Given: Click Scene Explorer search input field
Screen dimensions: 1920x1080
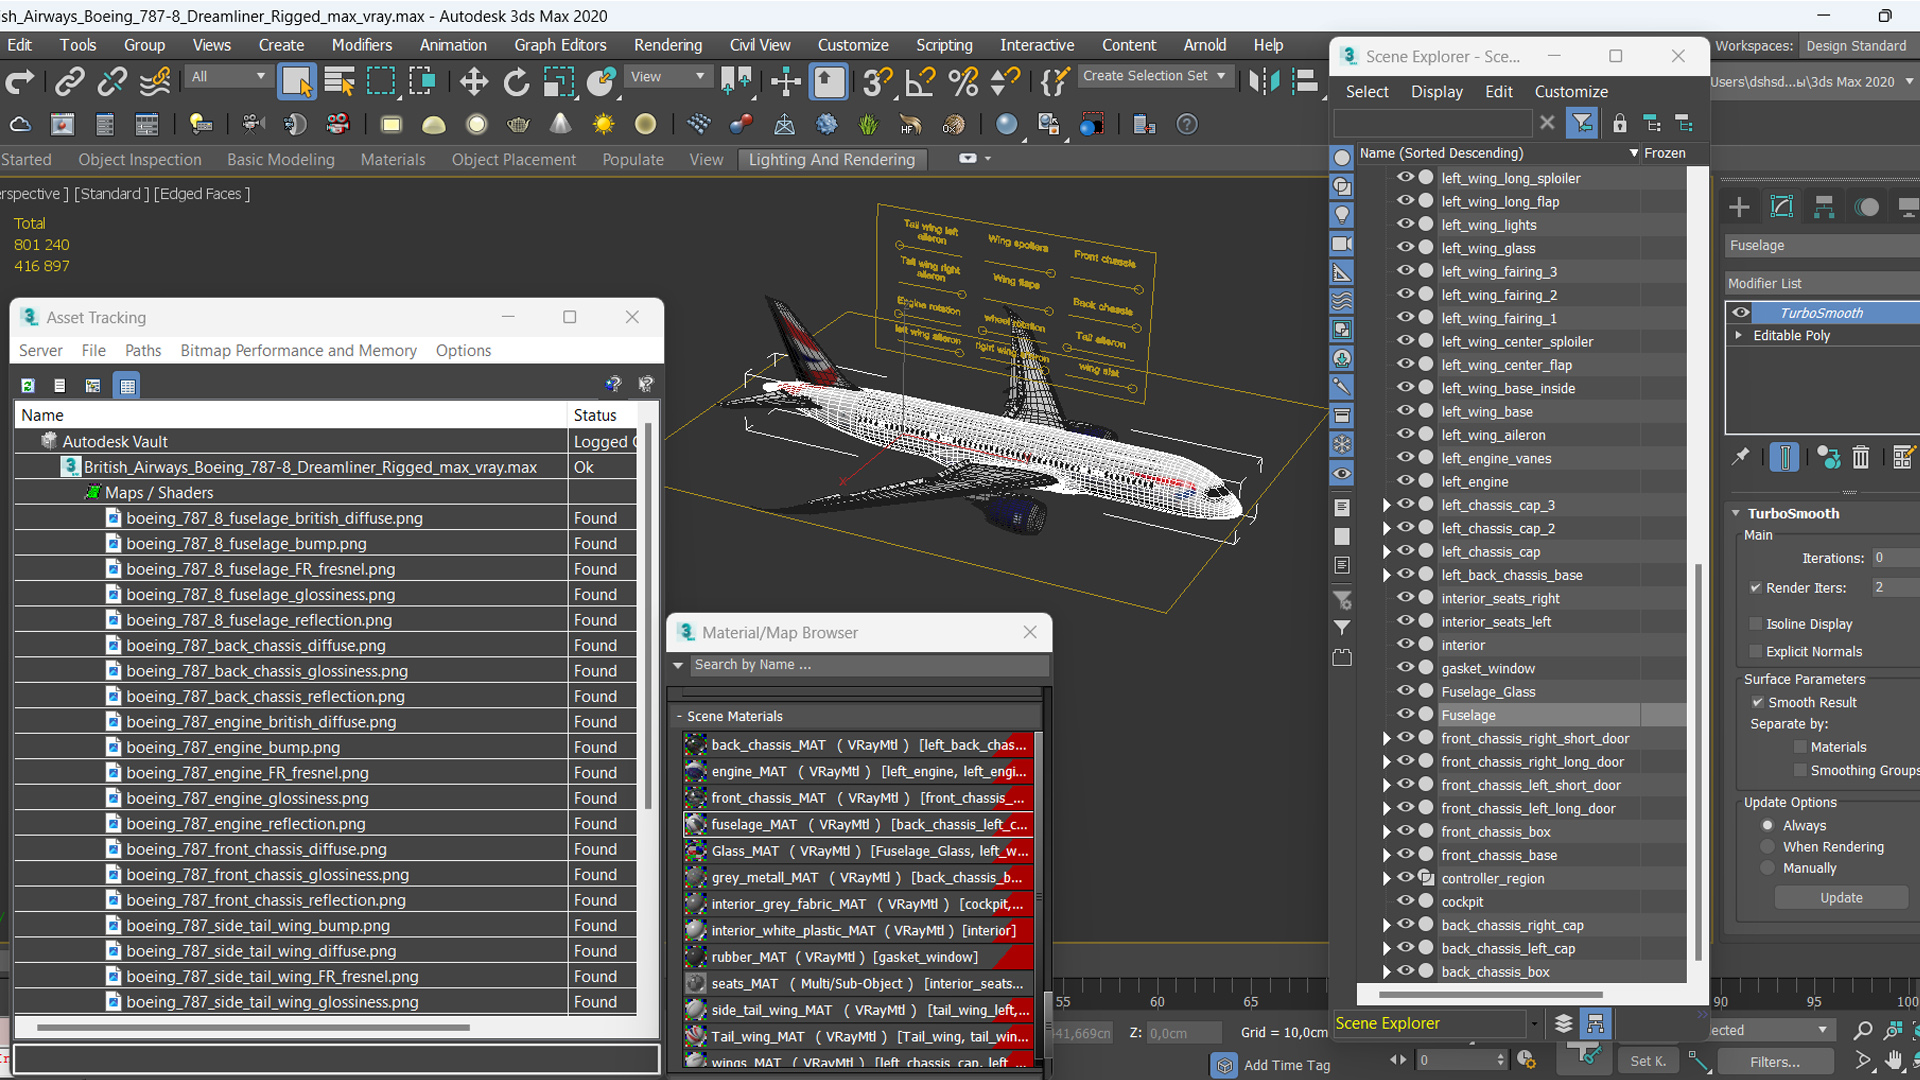Looking at the screenshot, I should (x=1432, y=123).
